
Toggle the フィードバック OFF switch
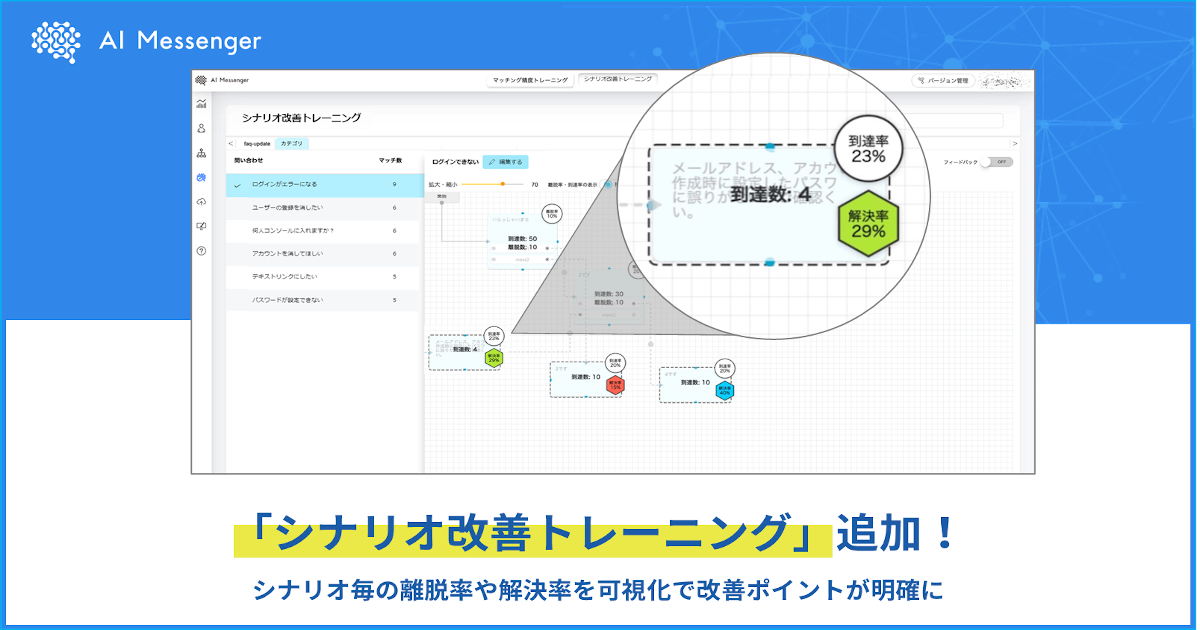pyautogui.click(x=996, y=162)
